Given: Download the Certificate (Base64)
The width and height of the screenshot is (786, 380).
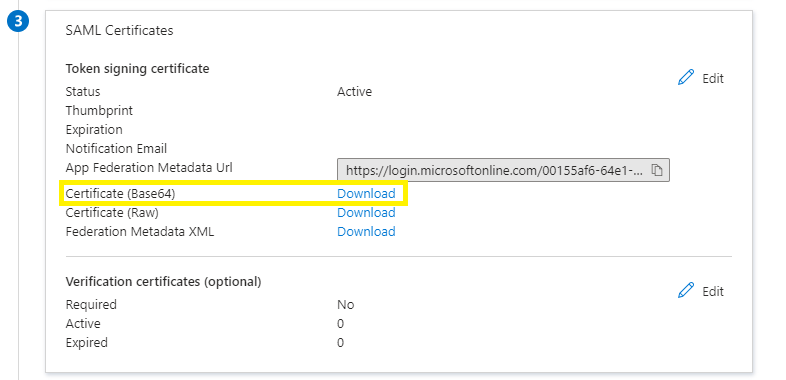Looking at the screenshot, I should [366, 194].
